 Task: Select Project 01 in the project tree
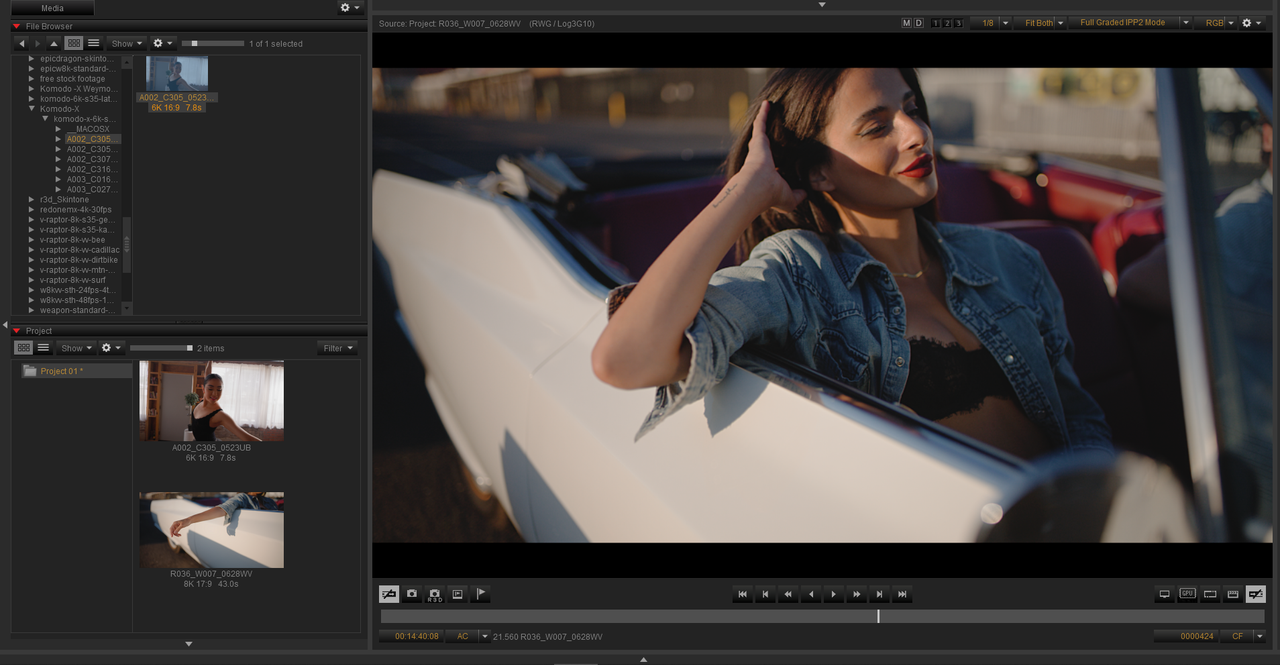pyautogui.click(x=77, y=371)
